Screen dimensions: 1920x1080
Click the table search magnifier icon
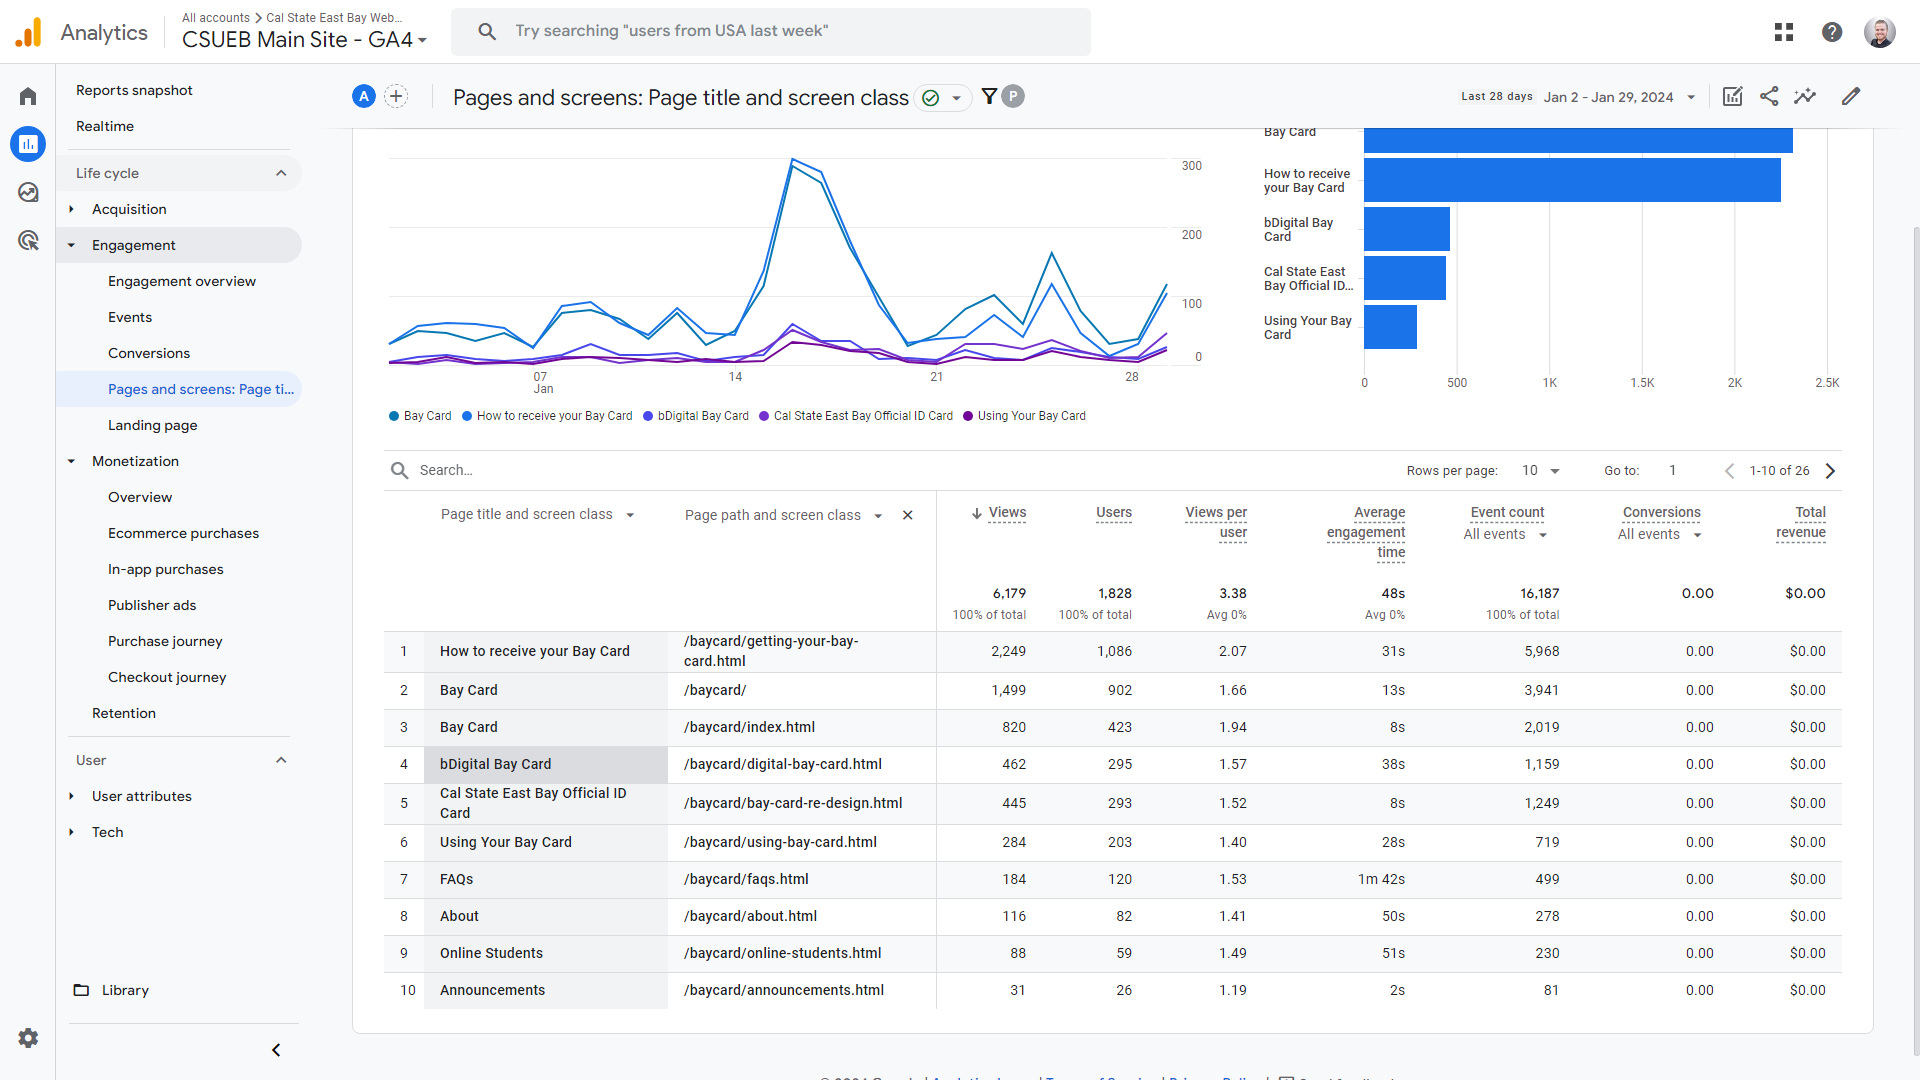click(400, 471)
